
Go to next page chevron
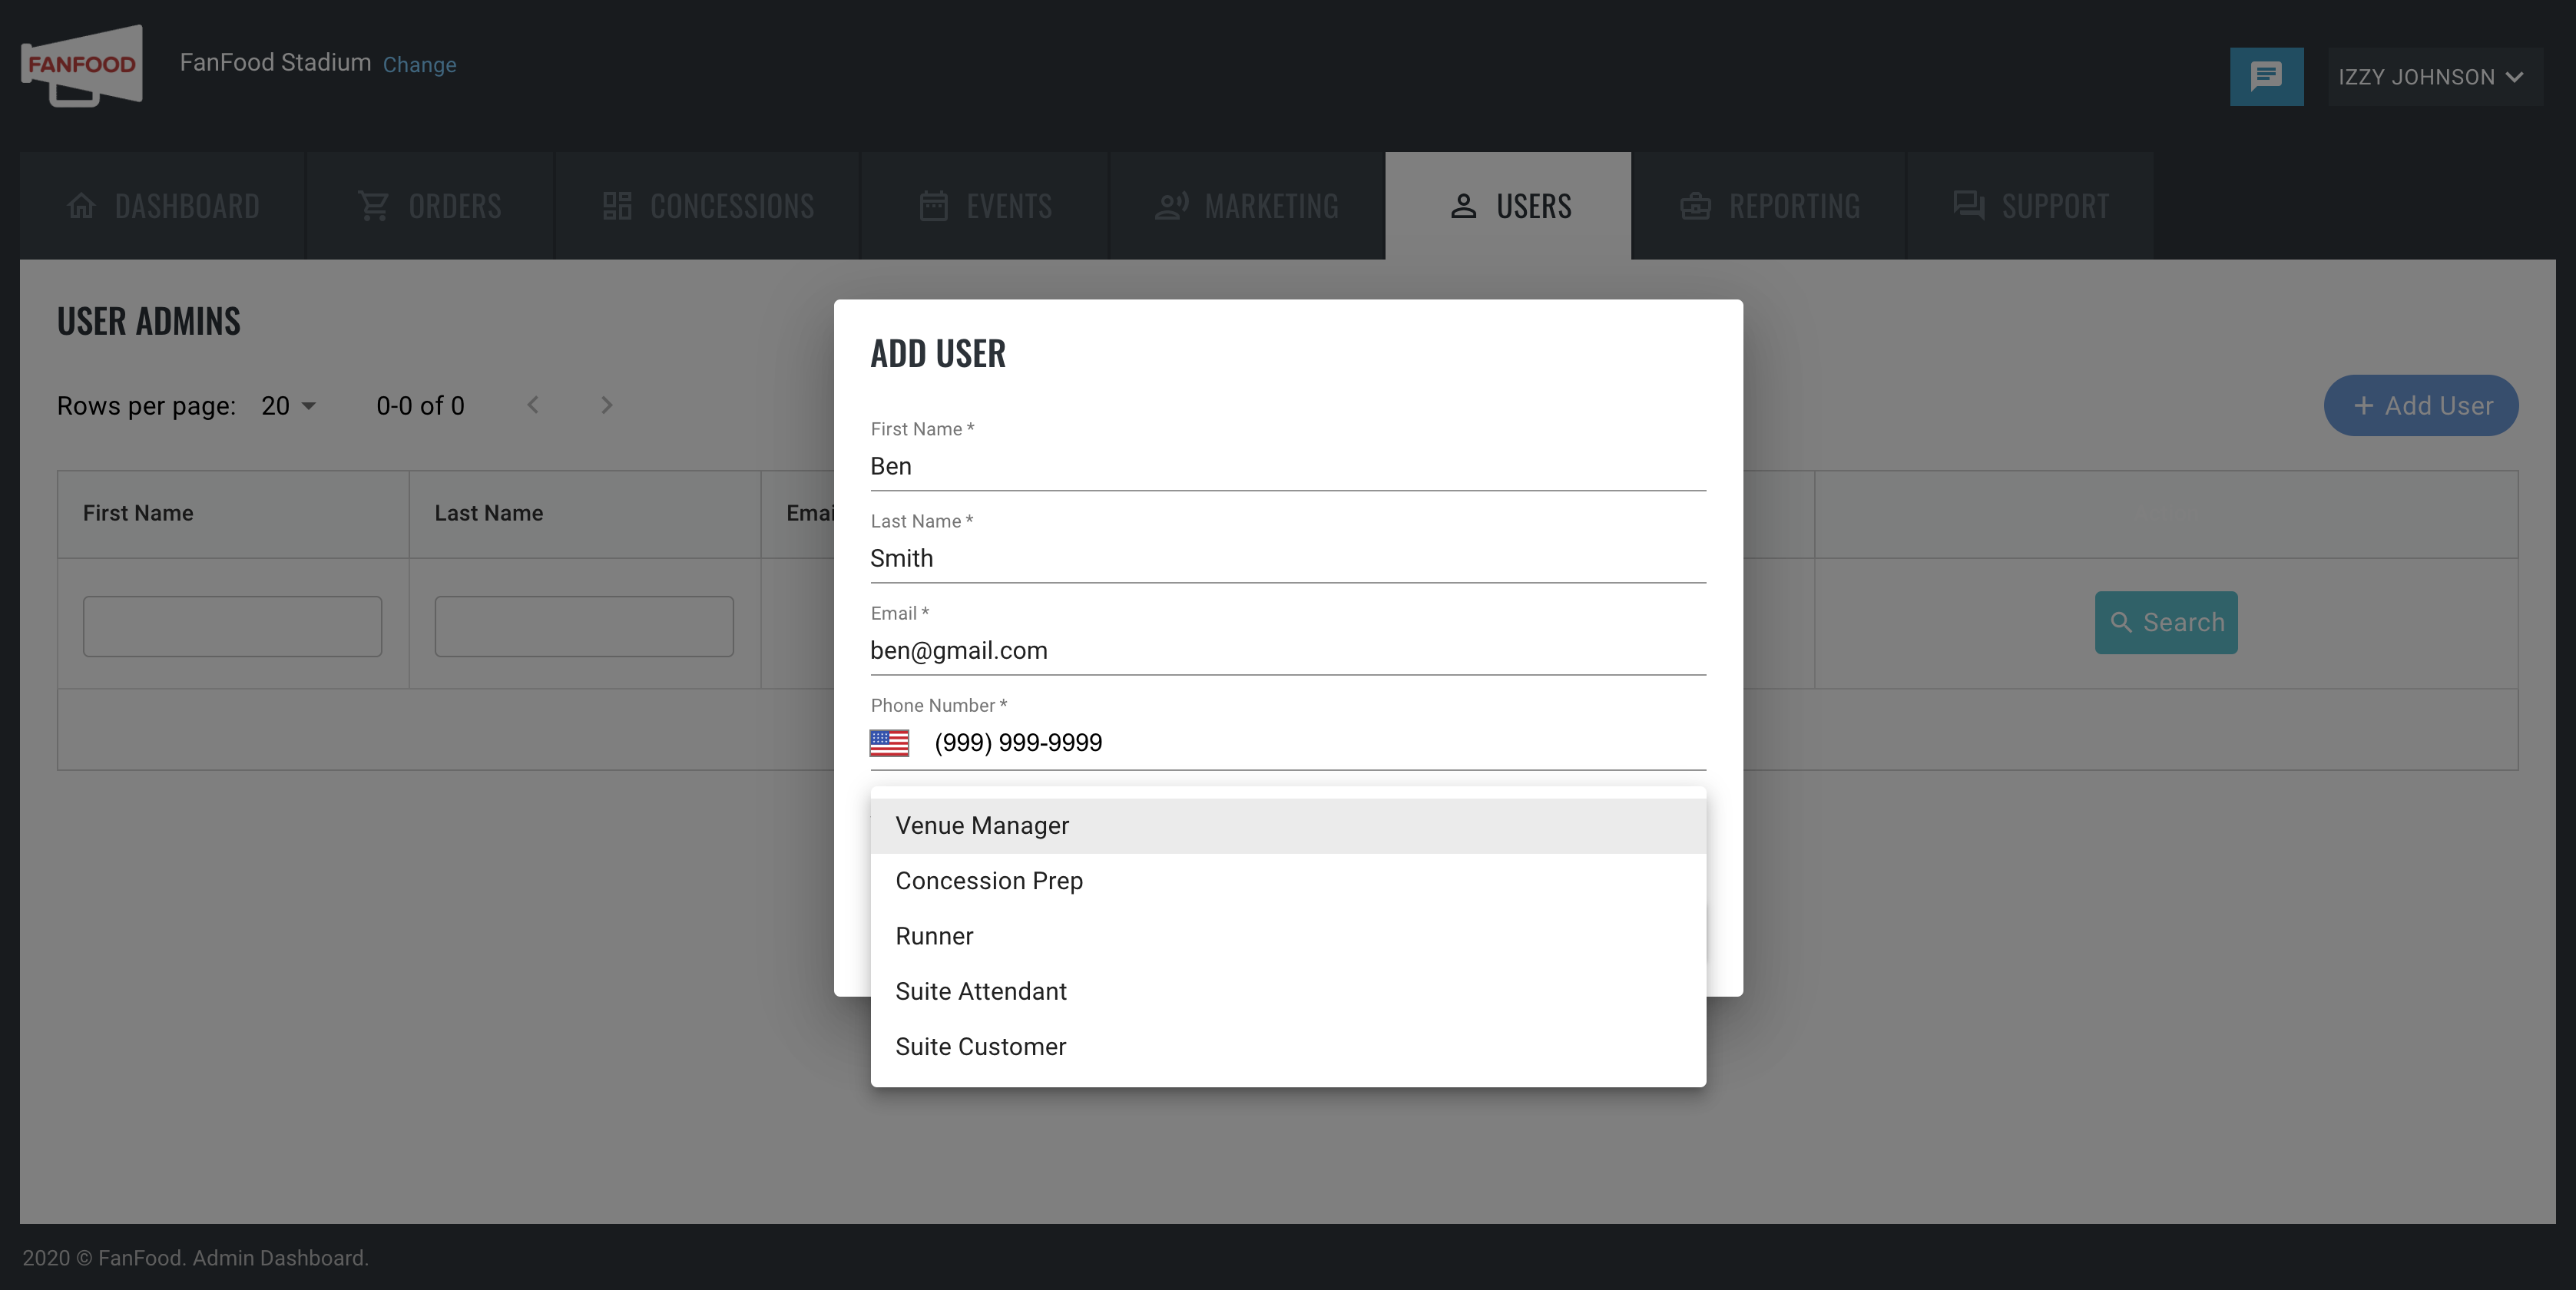[606, 405]
